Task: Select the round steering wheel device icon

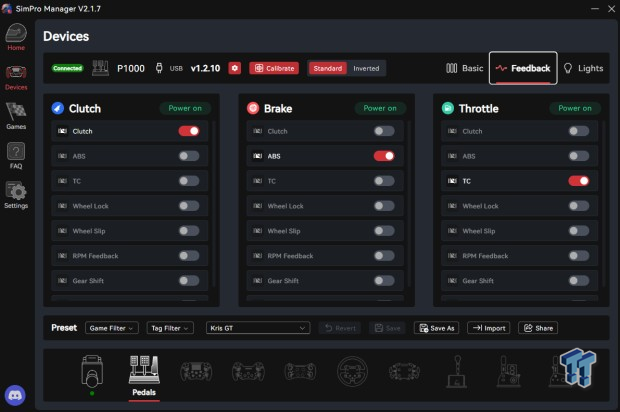Action: [351, 373]
